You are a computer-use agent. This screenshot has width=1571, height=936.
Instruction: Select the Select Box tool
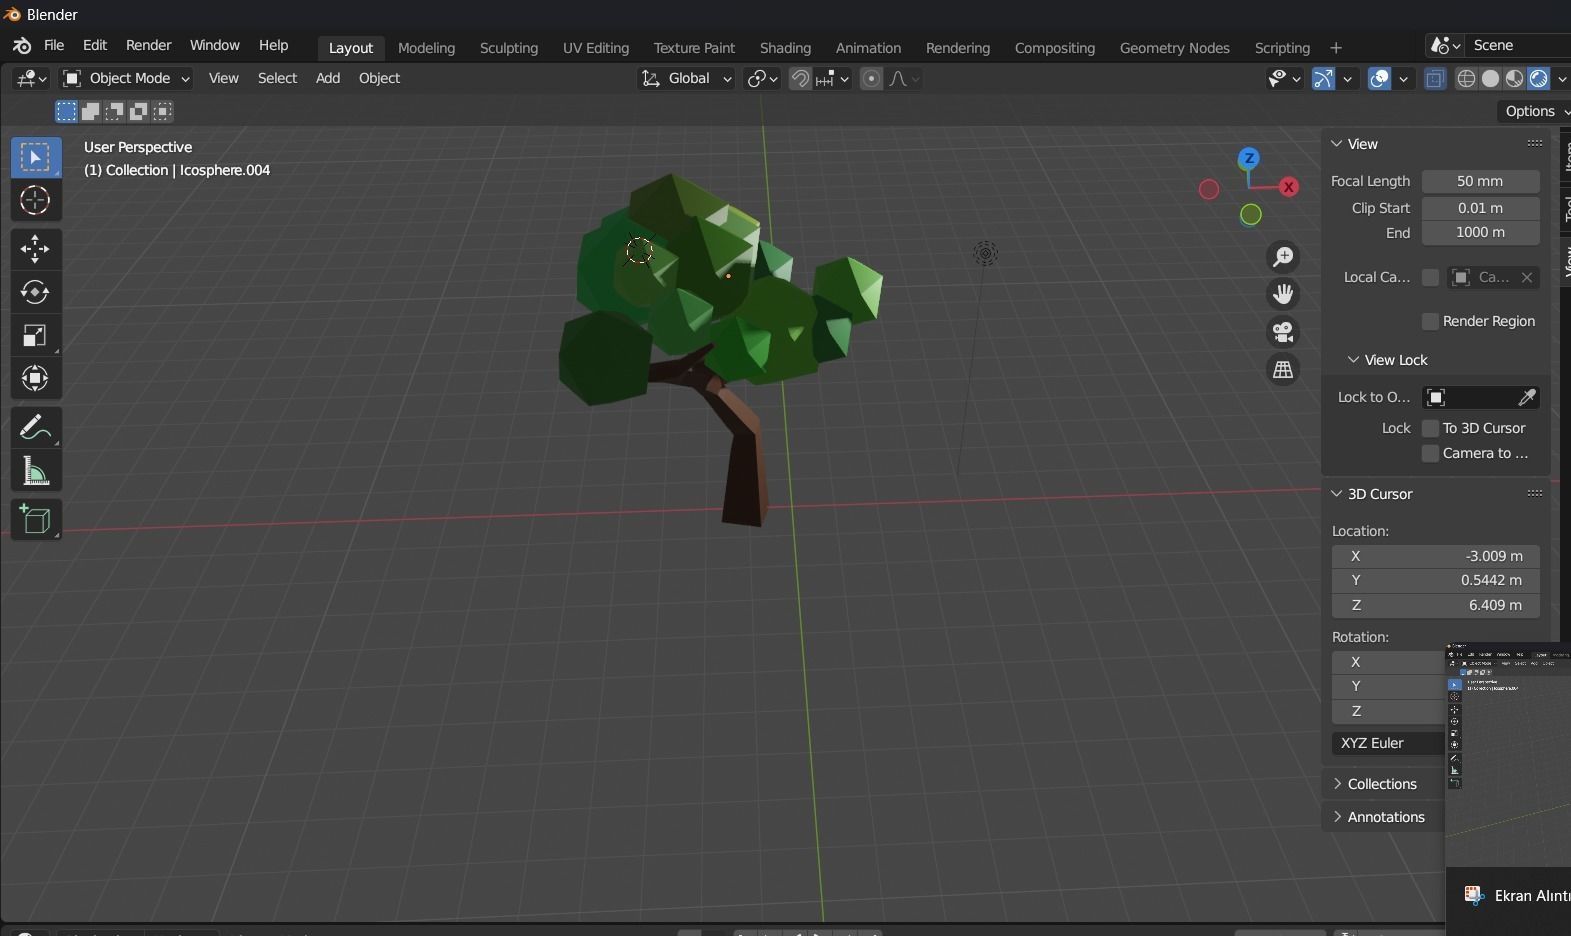35,158
